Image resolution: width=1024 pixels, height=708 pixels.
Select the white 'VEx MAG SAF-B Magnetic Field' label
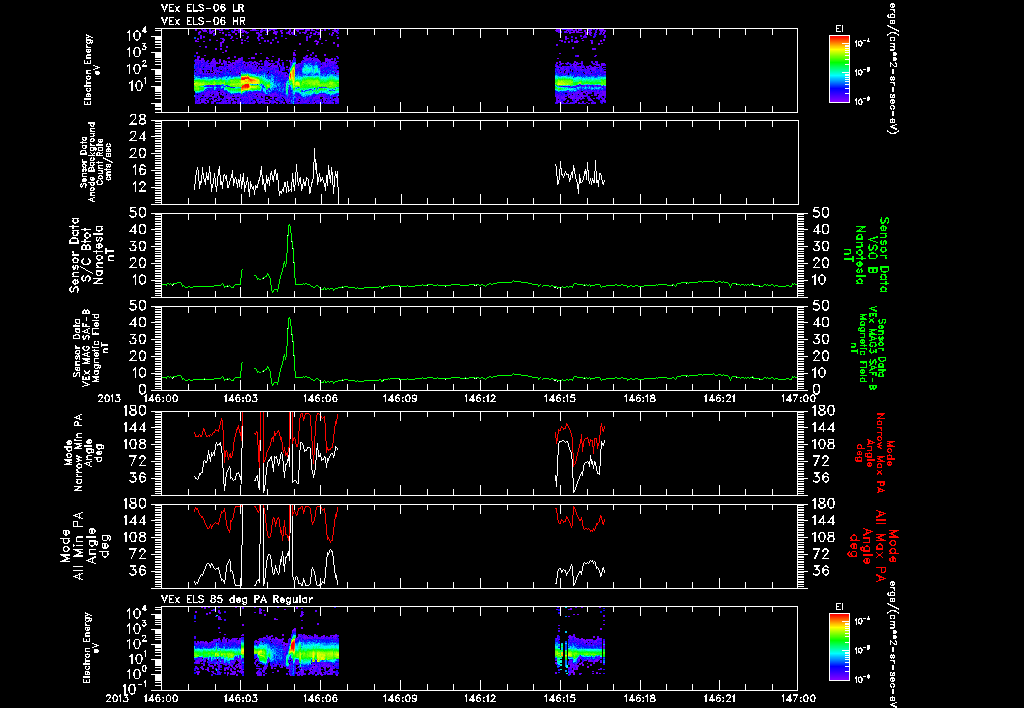coord(91,346)
